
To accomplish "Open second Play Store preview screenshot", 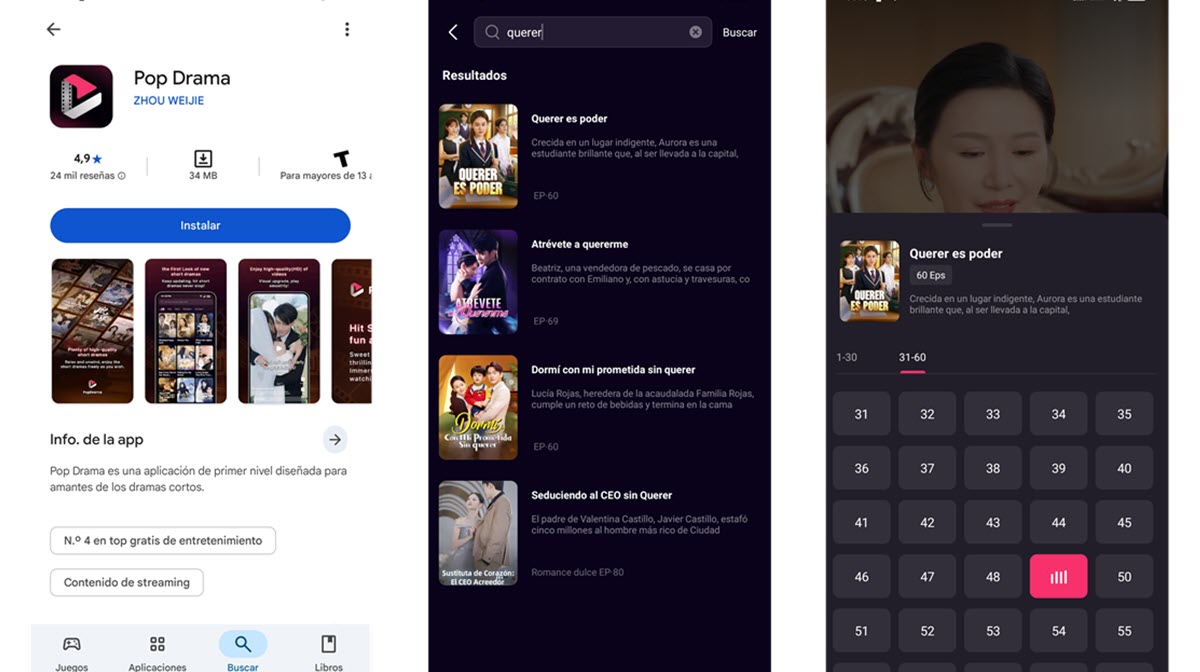I will click(186, 331).
